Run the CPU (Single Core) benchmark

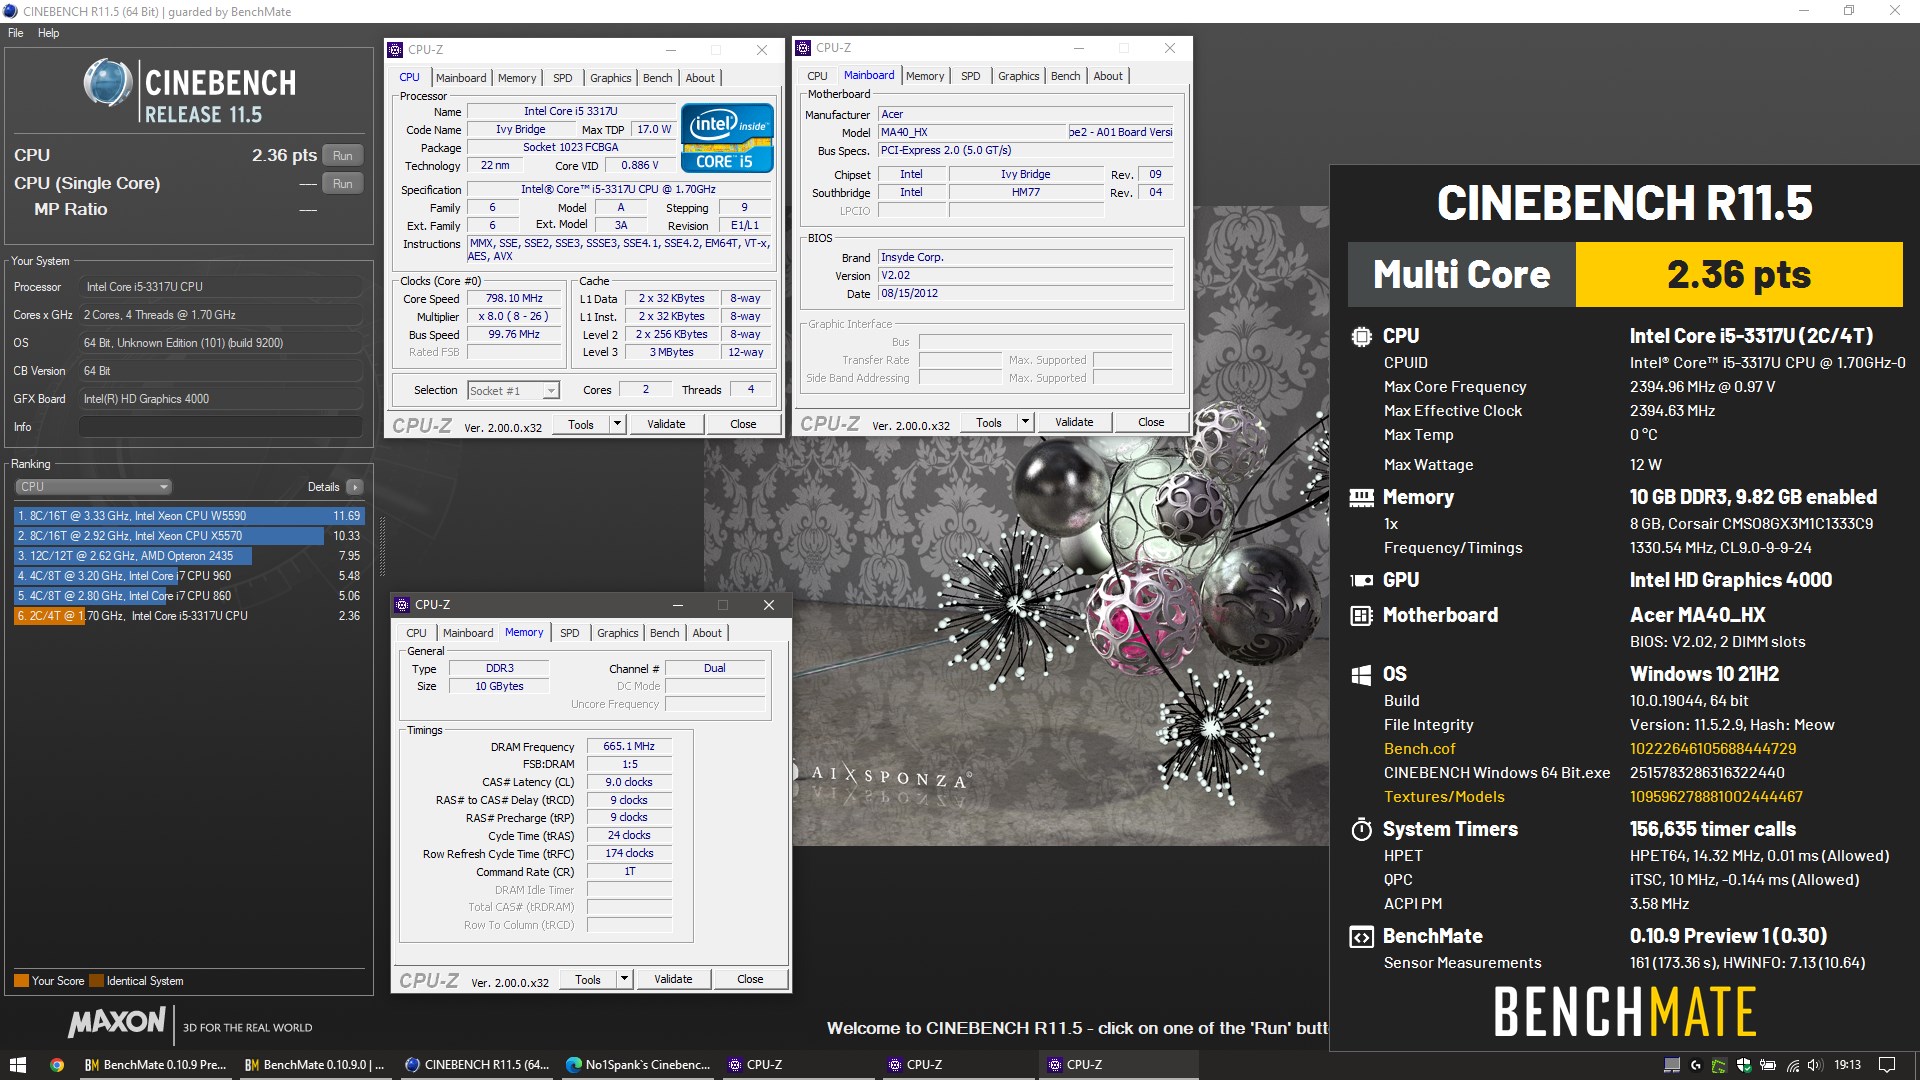[343, 184]
